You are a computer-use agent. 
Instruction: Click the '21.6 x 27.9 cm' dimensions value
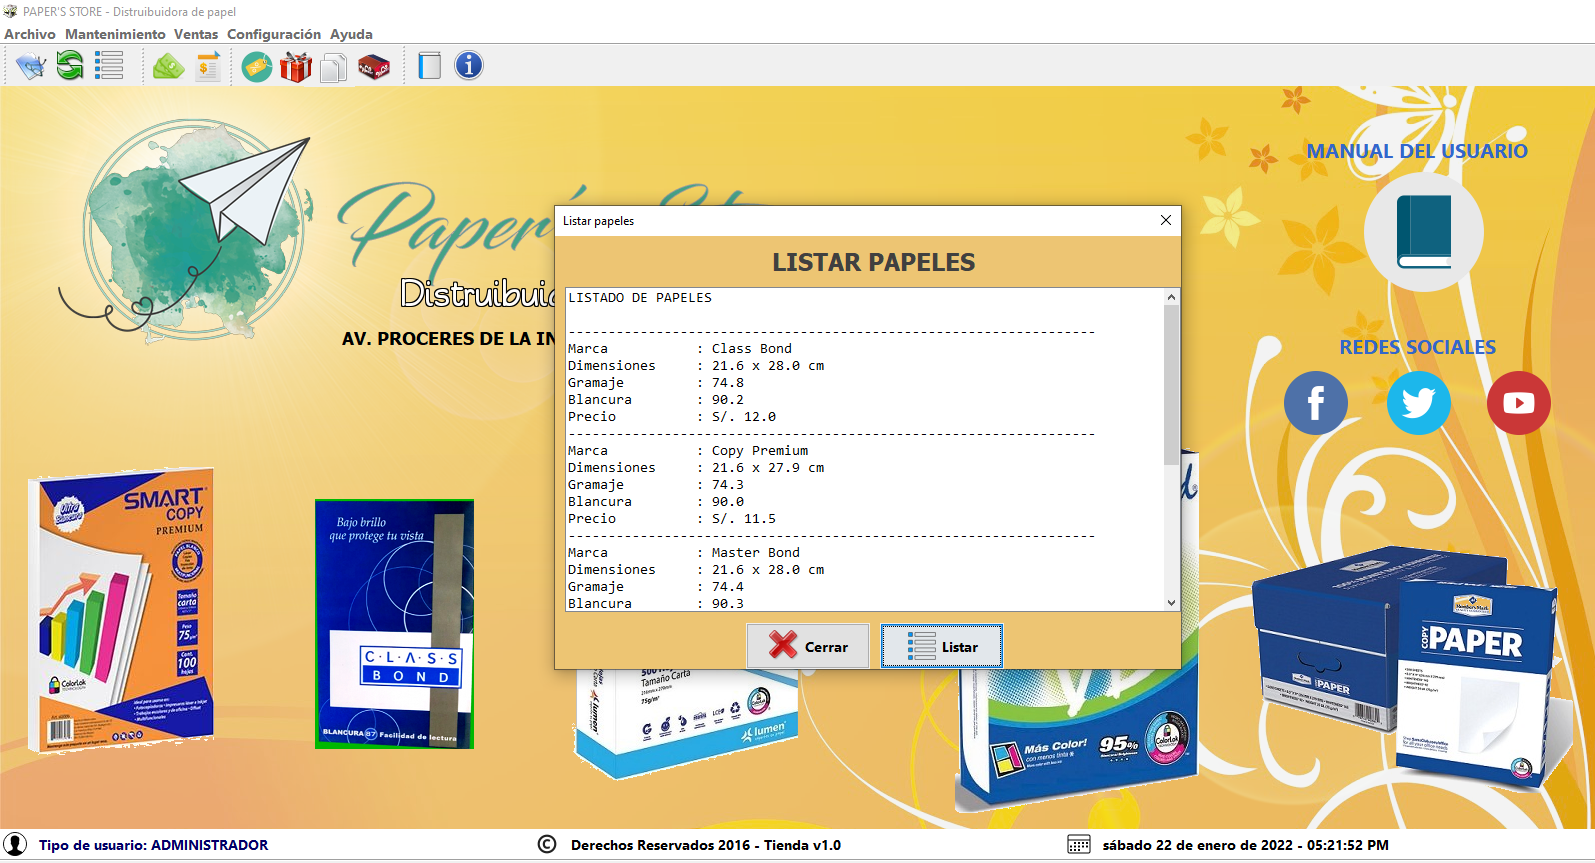coord(768,468)
